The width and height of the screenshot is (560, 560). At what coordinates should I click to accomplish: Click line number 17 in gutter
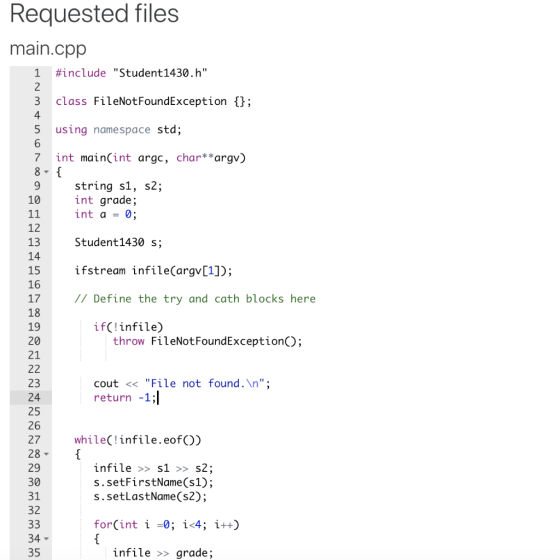34,299
